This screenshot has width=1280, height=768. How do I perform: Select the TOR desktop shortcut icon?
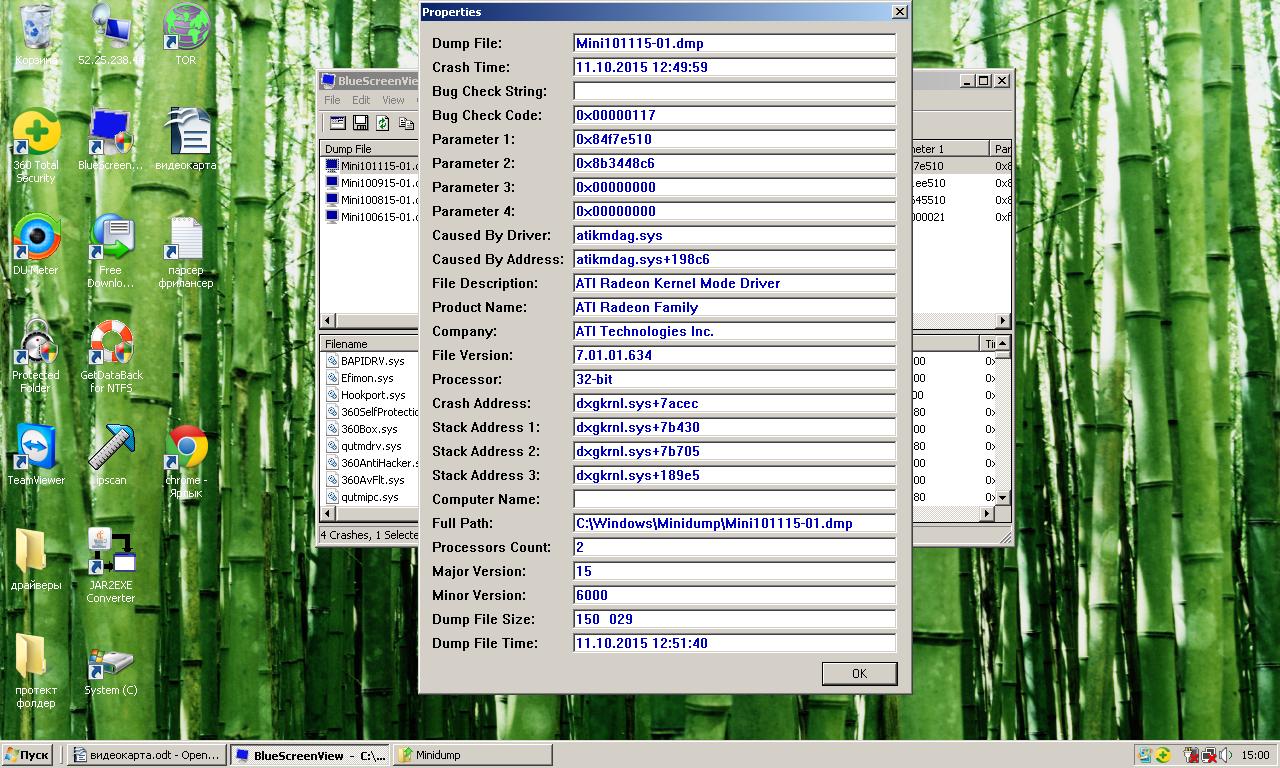pyautogui.click(x=186, y=30)
